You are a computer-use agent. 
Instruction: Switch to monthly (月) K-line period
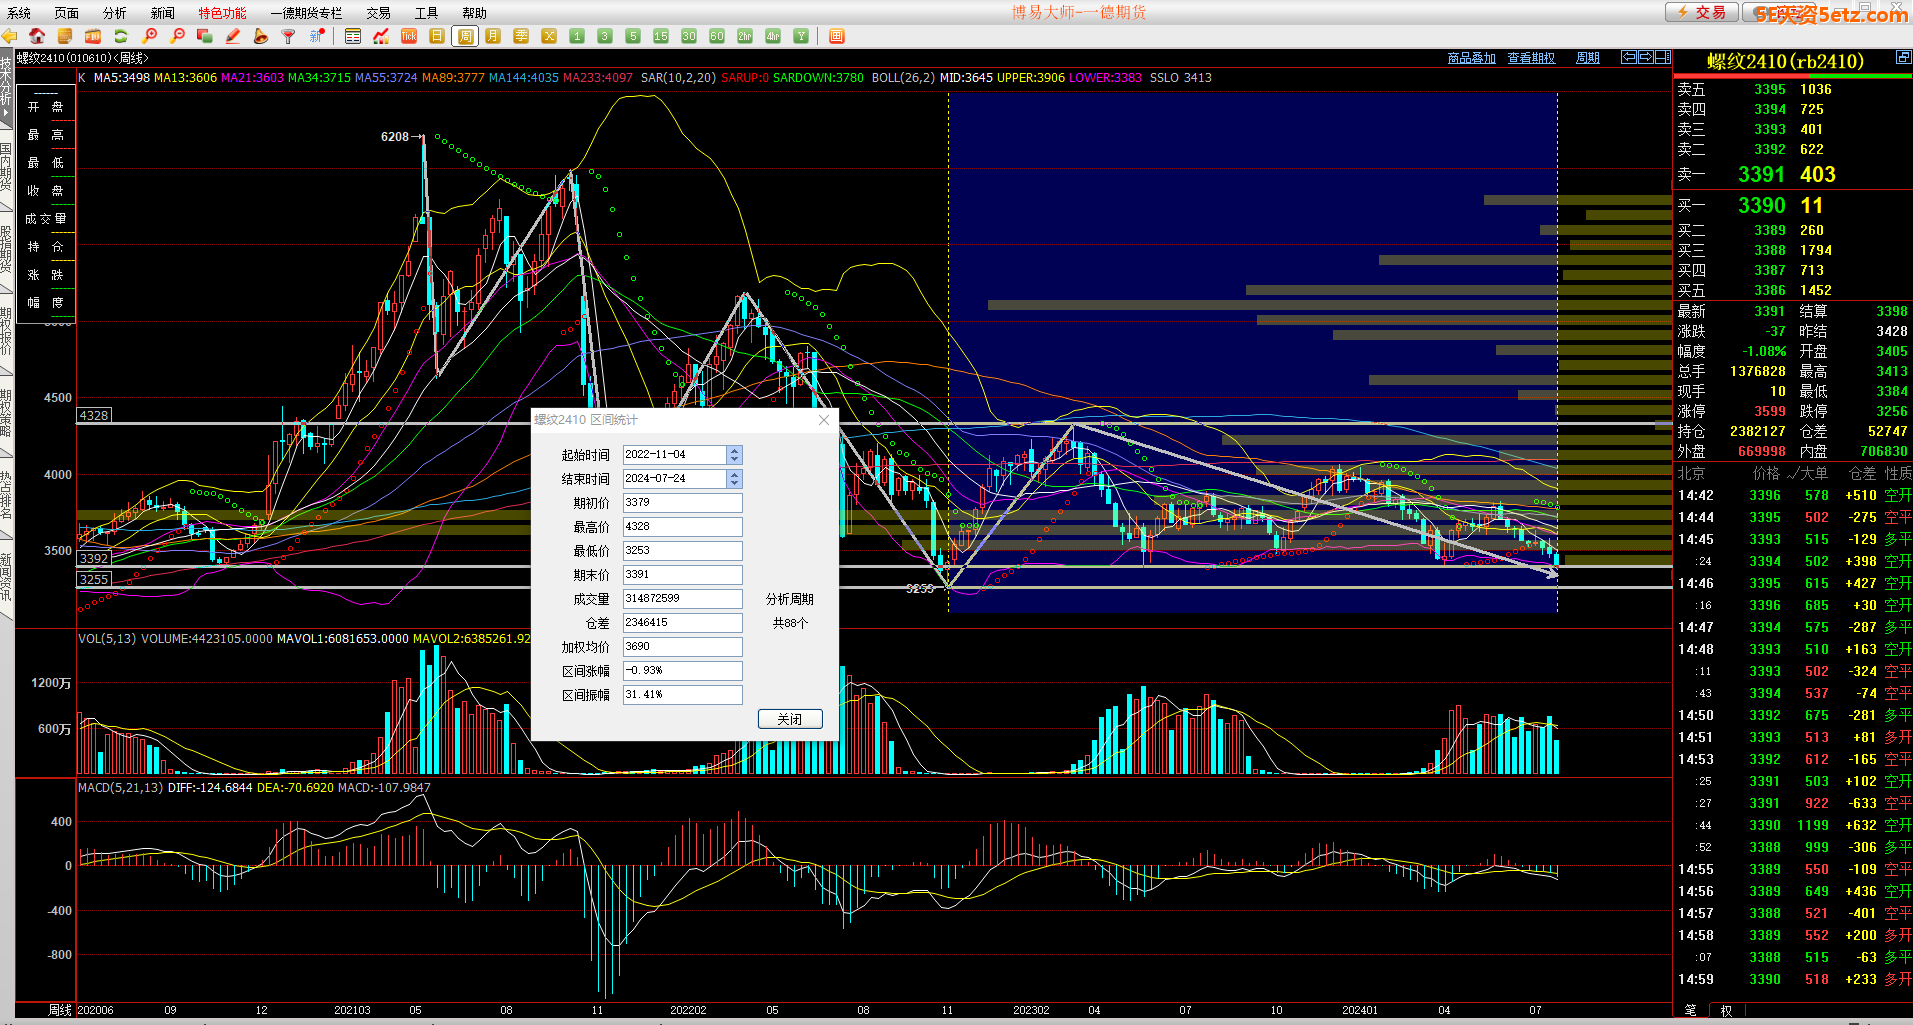(493, 36)
